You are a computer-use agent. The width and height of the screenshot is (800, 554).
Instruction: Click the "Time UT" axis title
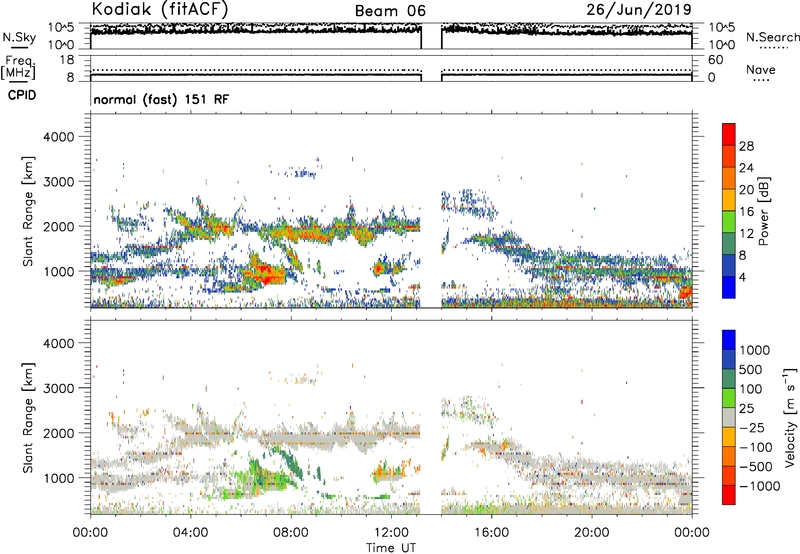(x=391, y=548)
